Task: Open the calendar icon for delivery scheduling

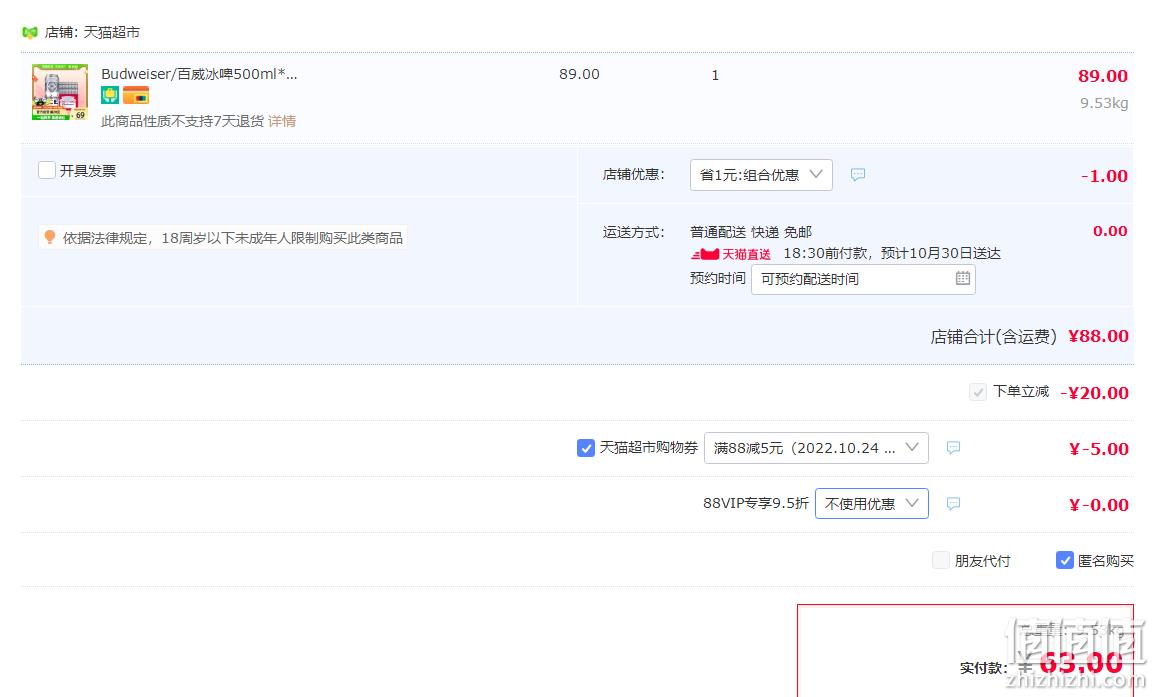Action: (963, 278)
